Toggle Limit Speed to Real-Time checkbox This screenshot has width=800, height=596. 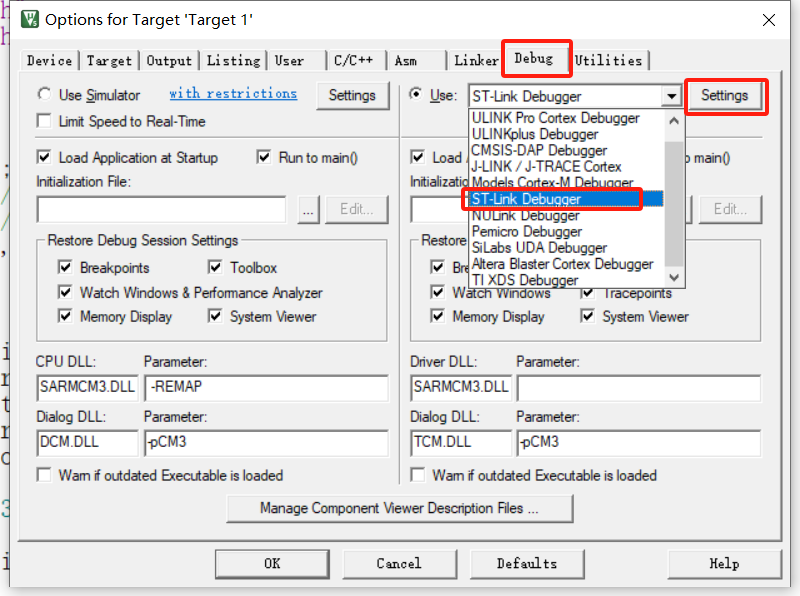tap(44, 121)
